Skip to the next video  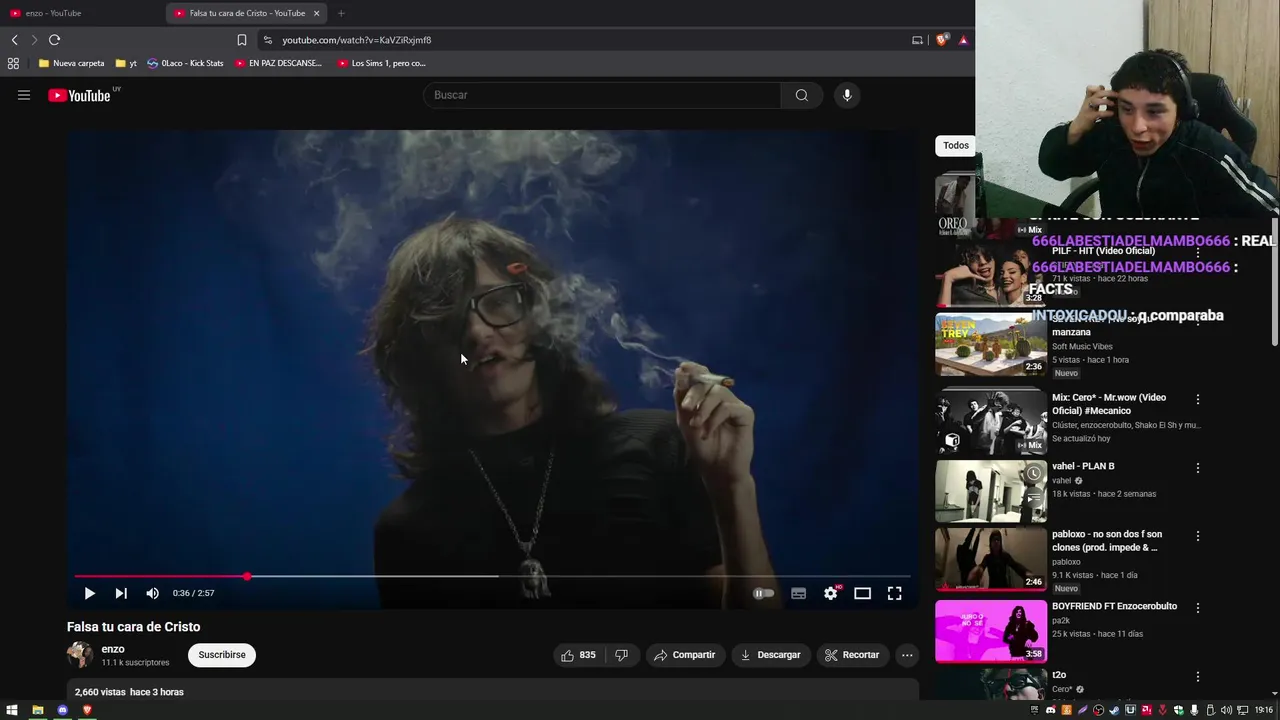tap(121, 593)
